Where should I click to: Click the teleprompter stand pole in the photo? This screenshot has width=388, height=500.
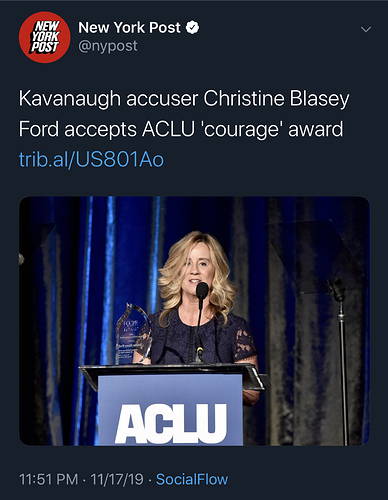coord(342,367)
